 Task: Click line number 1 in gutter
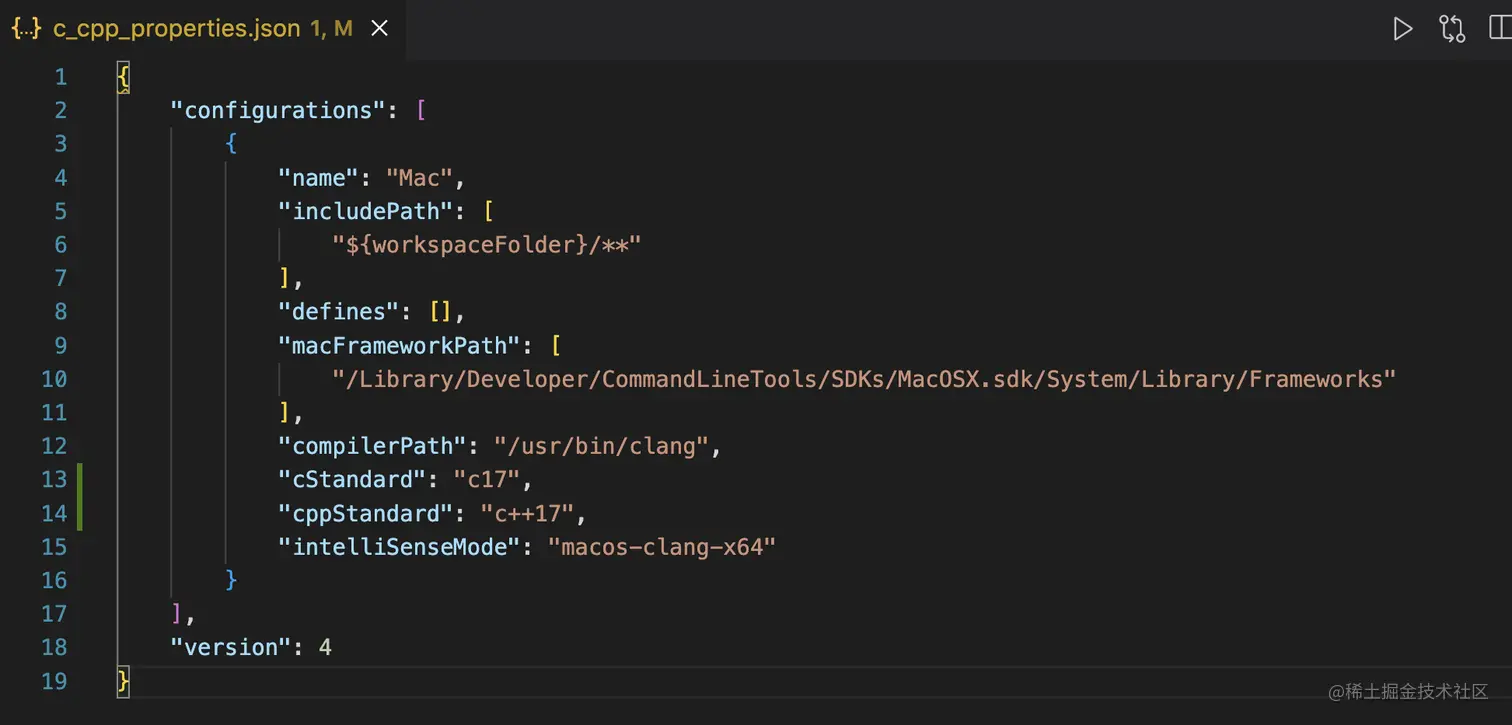pyautogui.click(x=61, y=77)
